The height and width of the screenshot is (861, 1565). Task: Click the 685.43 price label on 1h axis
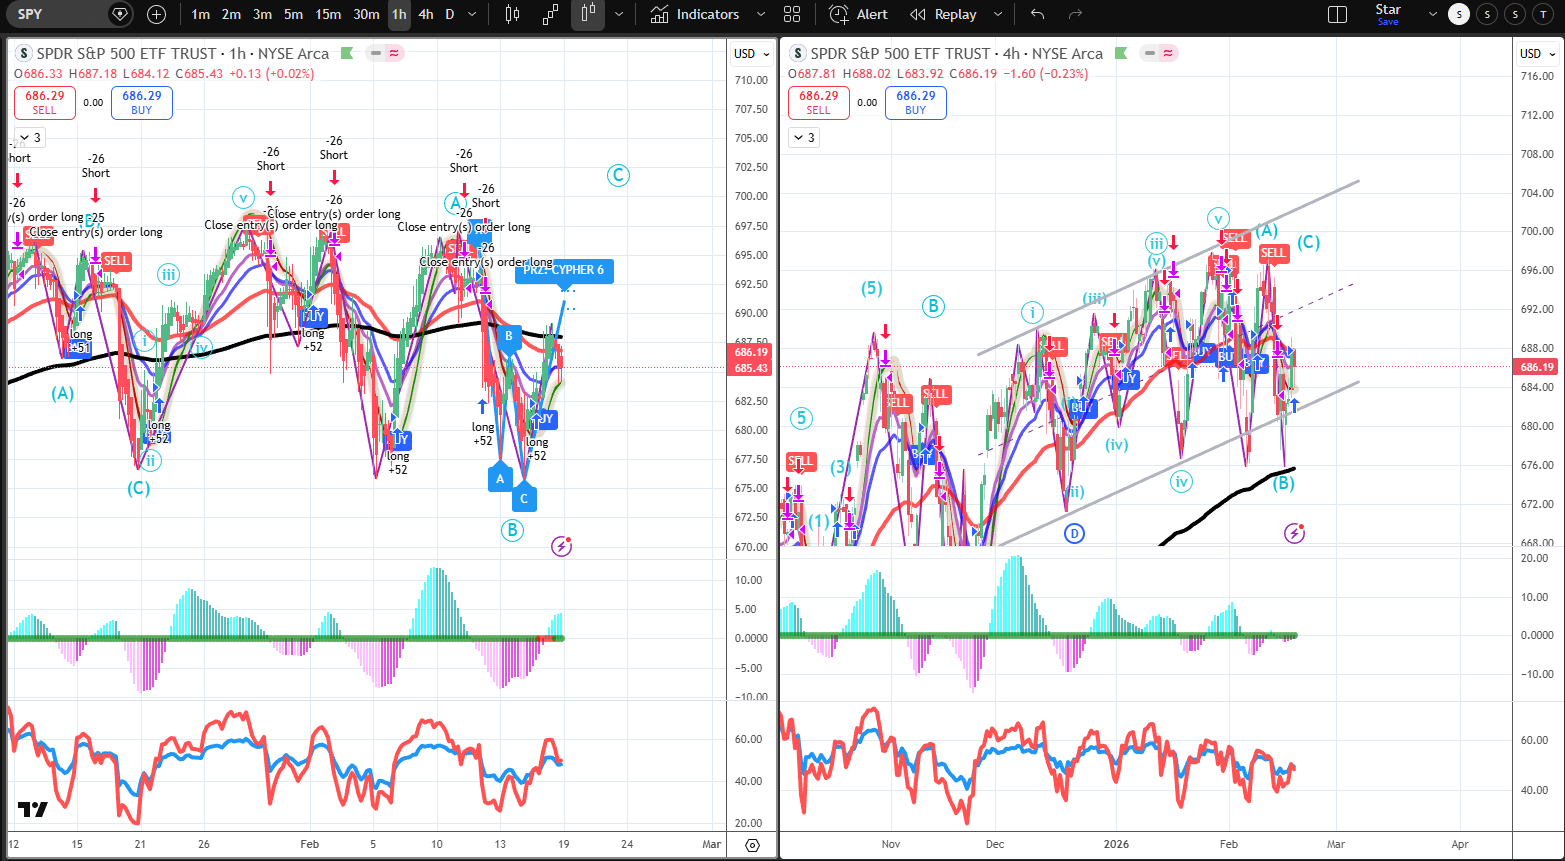point(751,368)
